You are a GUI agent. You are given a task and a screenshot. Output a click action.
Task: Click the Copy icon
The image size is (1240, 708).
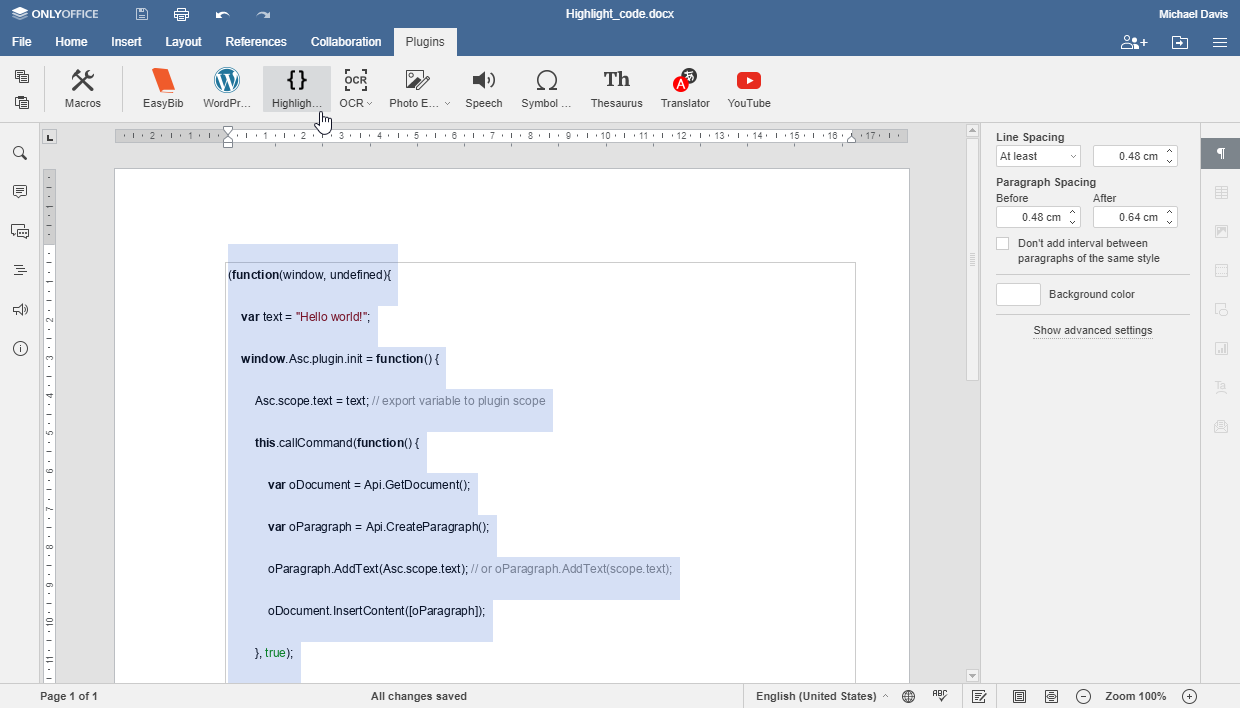coord(22,77)
